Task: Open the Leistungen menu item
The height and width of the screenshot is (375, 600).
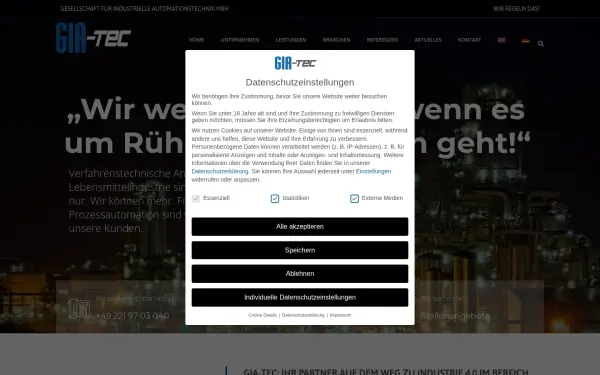Action: (x=291, y=40)
